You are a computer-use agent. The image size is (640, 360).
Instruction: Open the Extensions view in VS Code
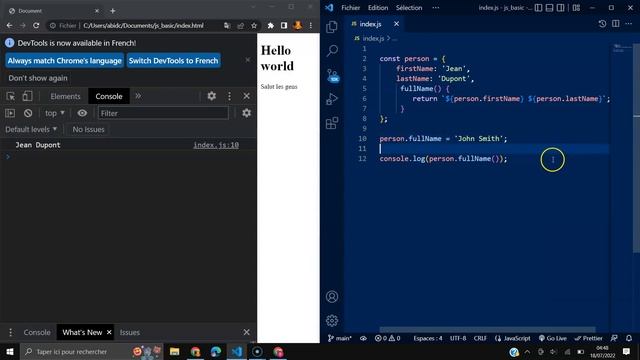332,123
